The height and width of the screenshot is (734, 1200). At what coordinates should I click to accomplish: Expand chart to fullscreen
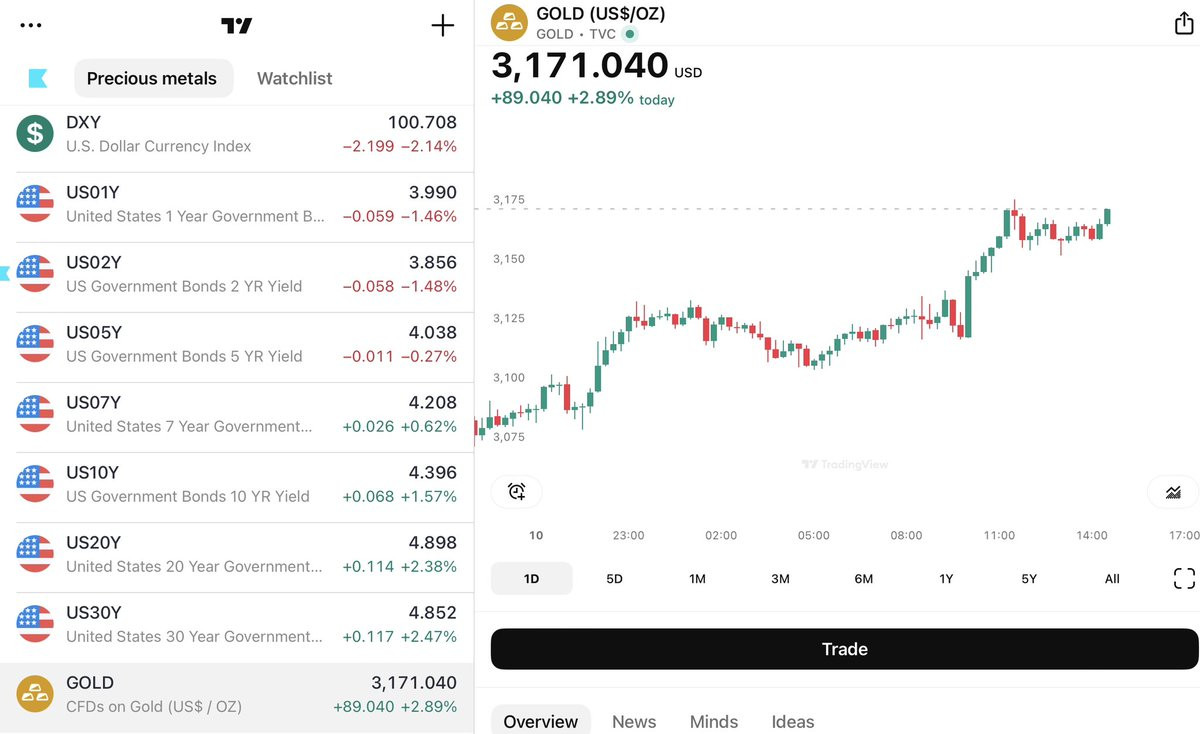point(1184,578)
